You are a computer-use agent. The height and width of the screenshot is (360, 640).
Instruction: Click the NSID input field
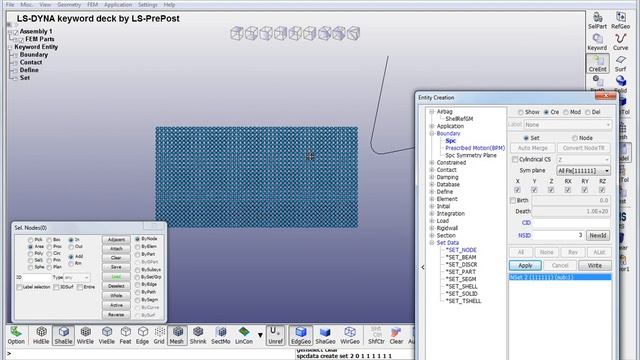(558, 235)
